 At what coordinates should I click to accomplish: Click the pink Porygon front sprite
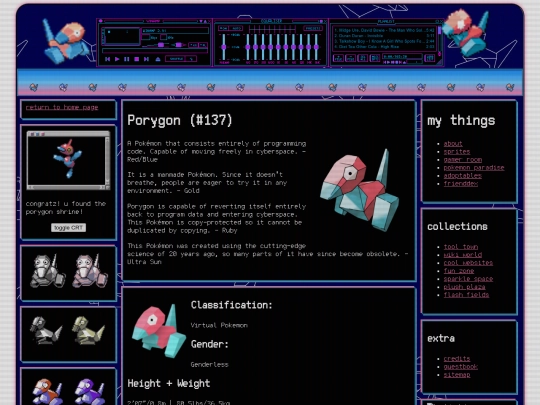point(90,272)
